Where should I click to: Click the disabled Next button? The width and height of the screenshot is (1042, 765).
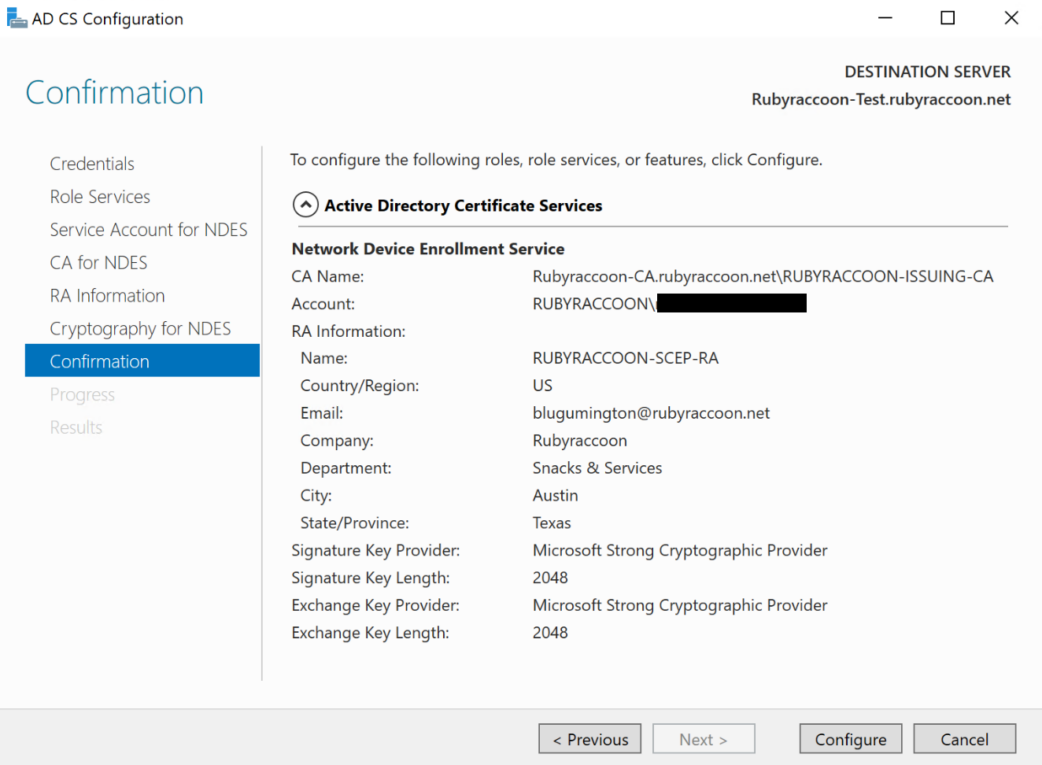tap(704, 738)
